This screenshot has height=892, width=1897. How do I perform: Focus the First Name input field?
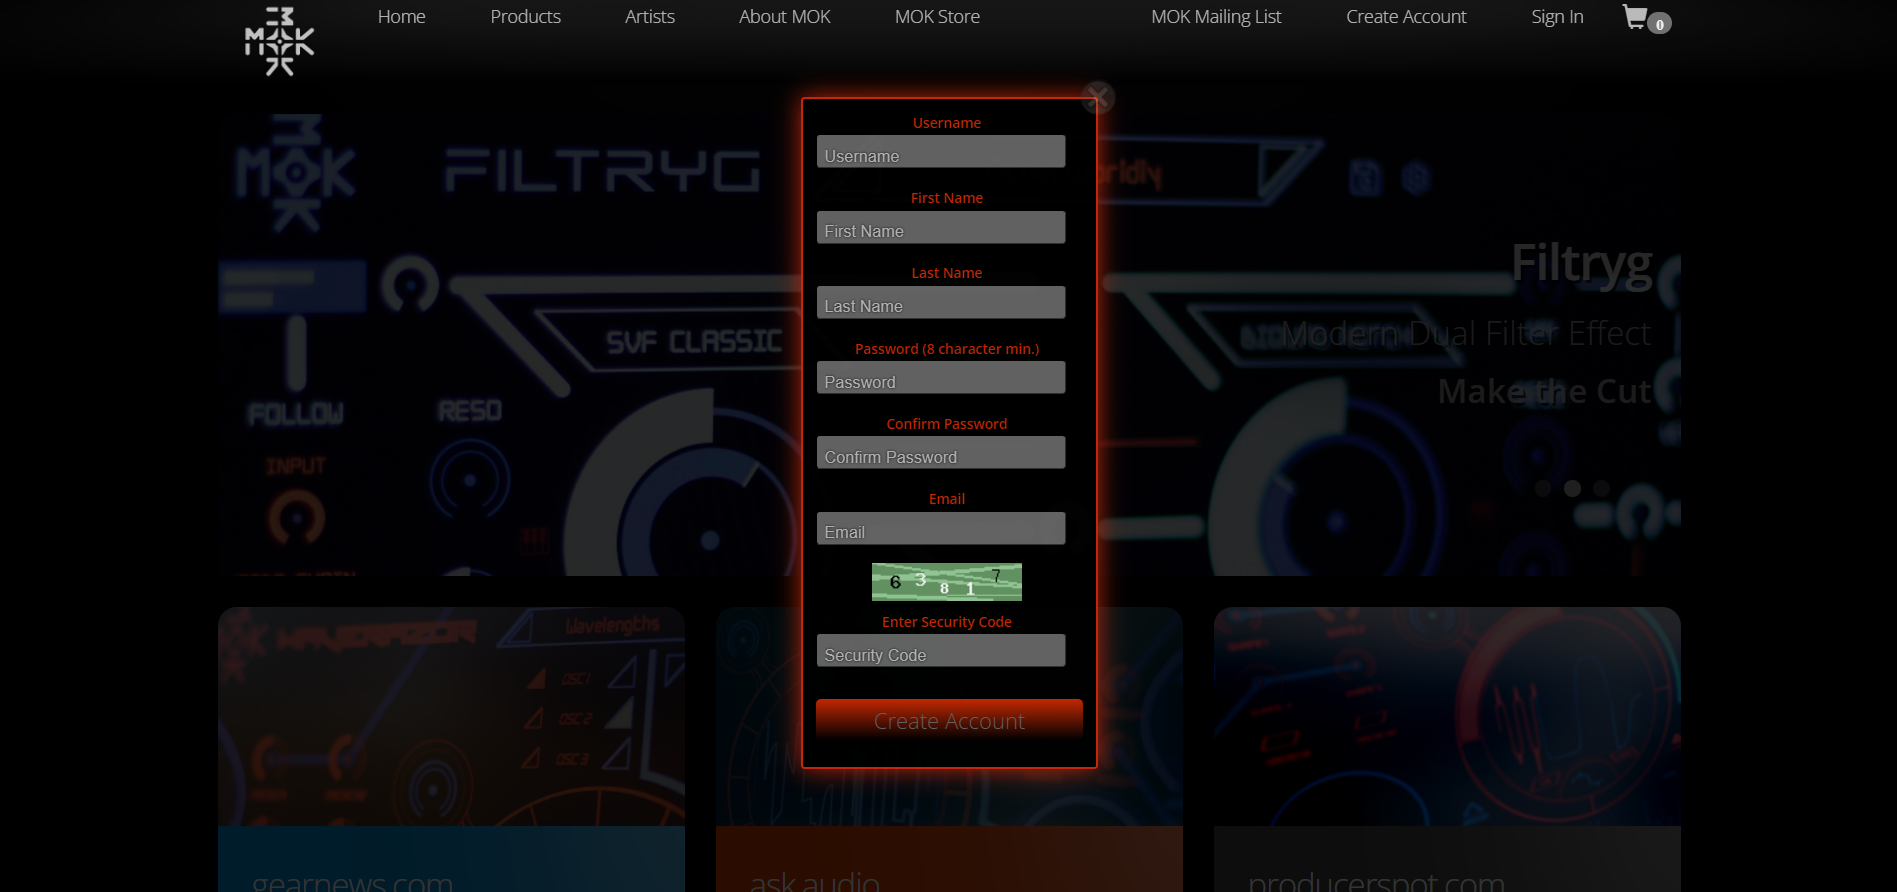point(941,227)
